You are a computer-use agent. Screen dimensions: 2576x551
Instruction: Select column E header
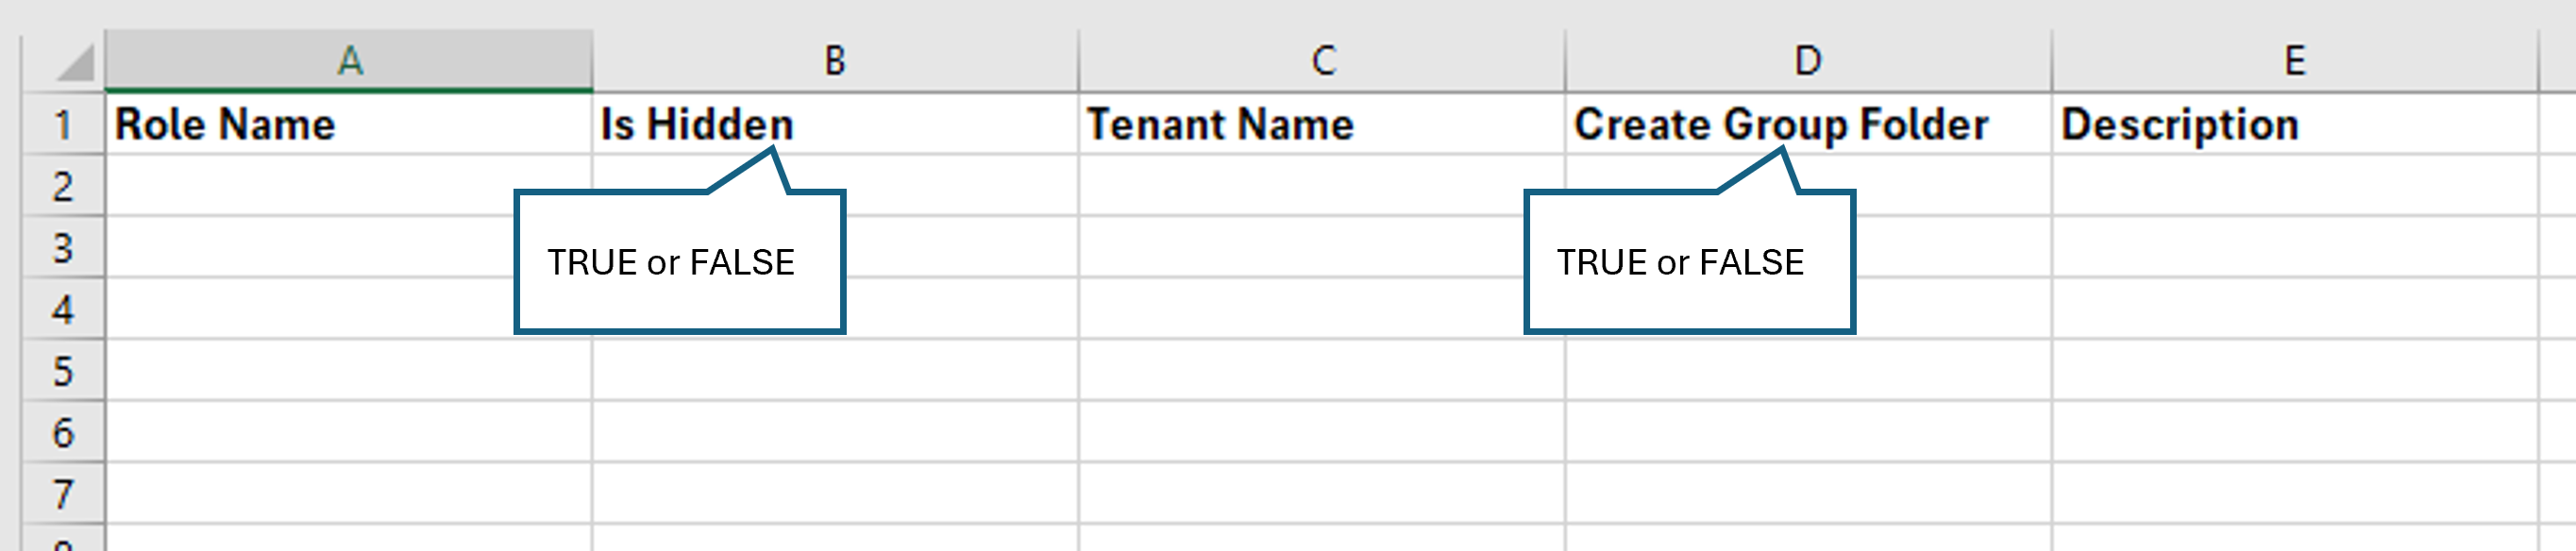click(x=2295, y=61)
